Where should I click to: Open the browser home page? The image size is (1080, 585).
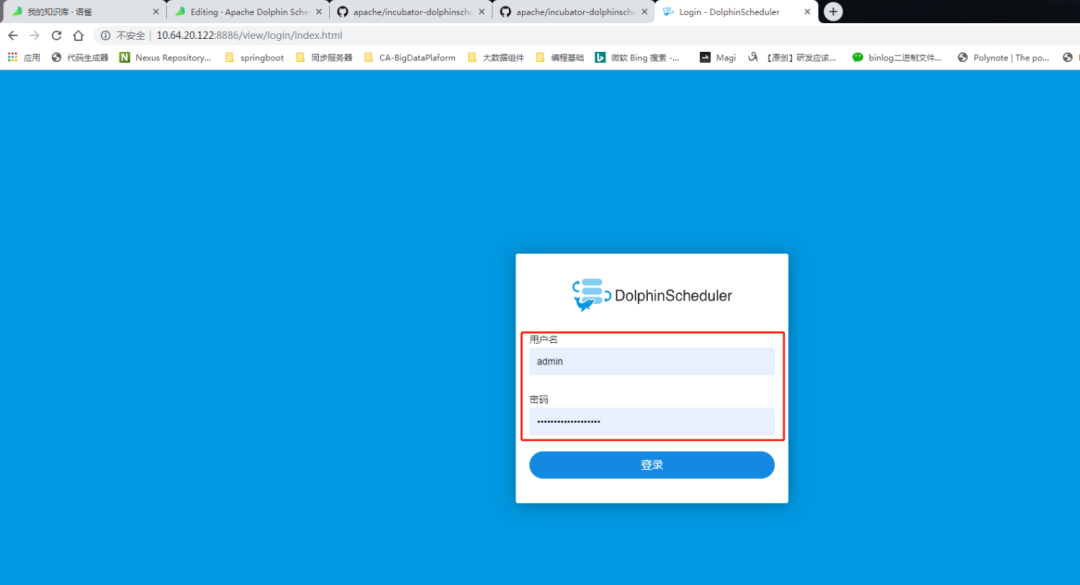click(x=79, y=35)
